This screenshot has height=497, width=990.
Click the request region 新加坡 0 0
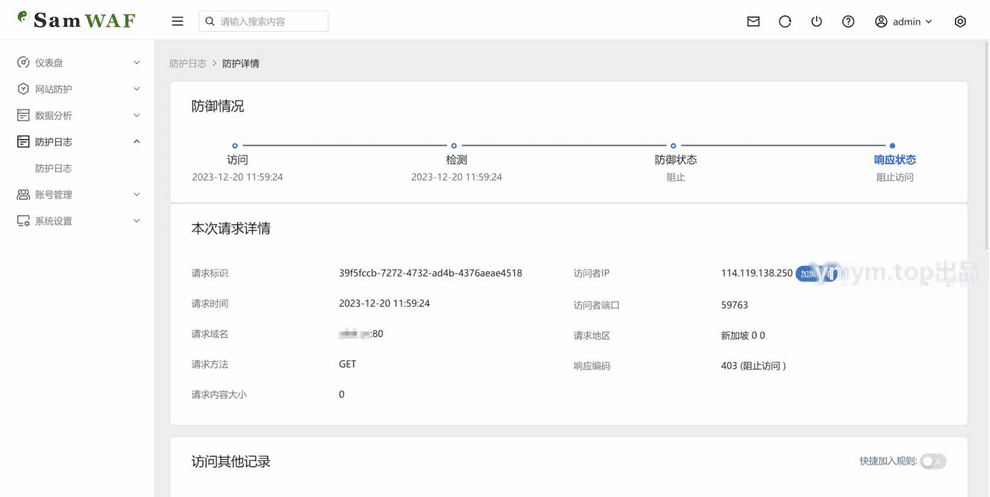coord(743,335)
